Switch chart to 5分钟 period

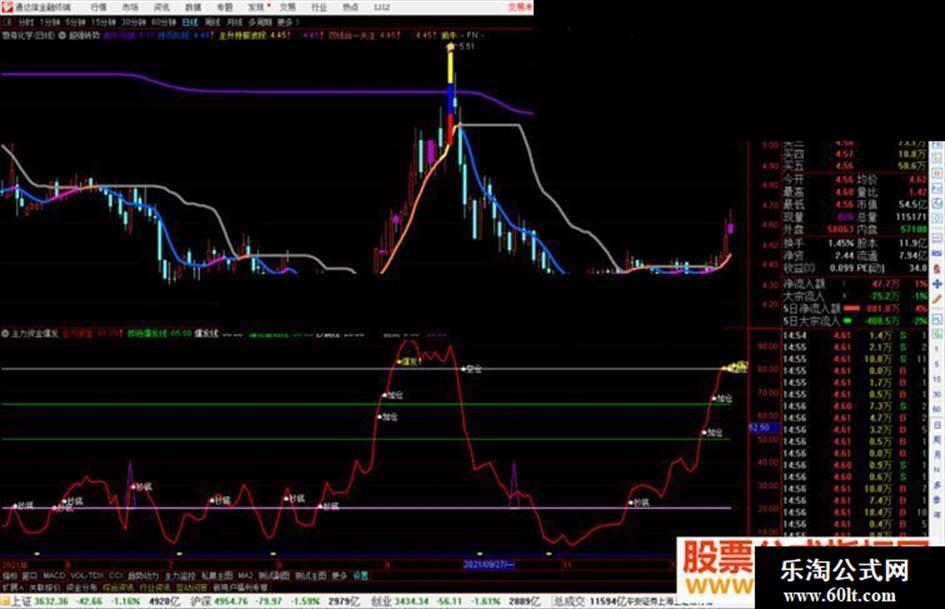pos(76,22)
